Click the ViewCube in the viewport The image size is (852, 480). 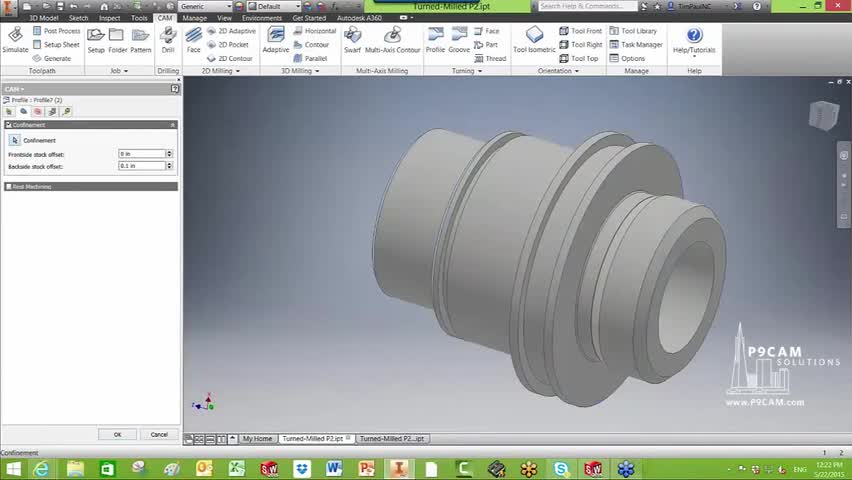tap(824, 115)
